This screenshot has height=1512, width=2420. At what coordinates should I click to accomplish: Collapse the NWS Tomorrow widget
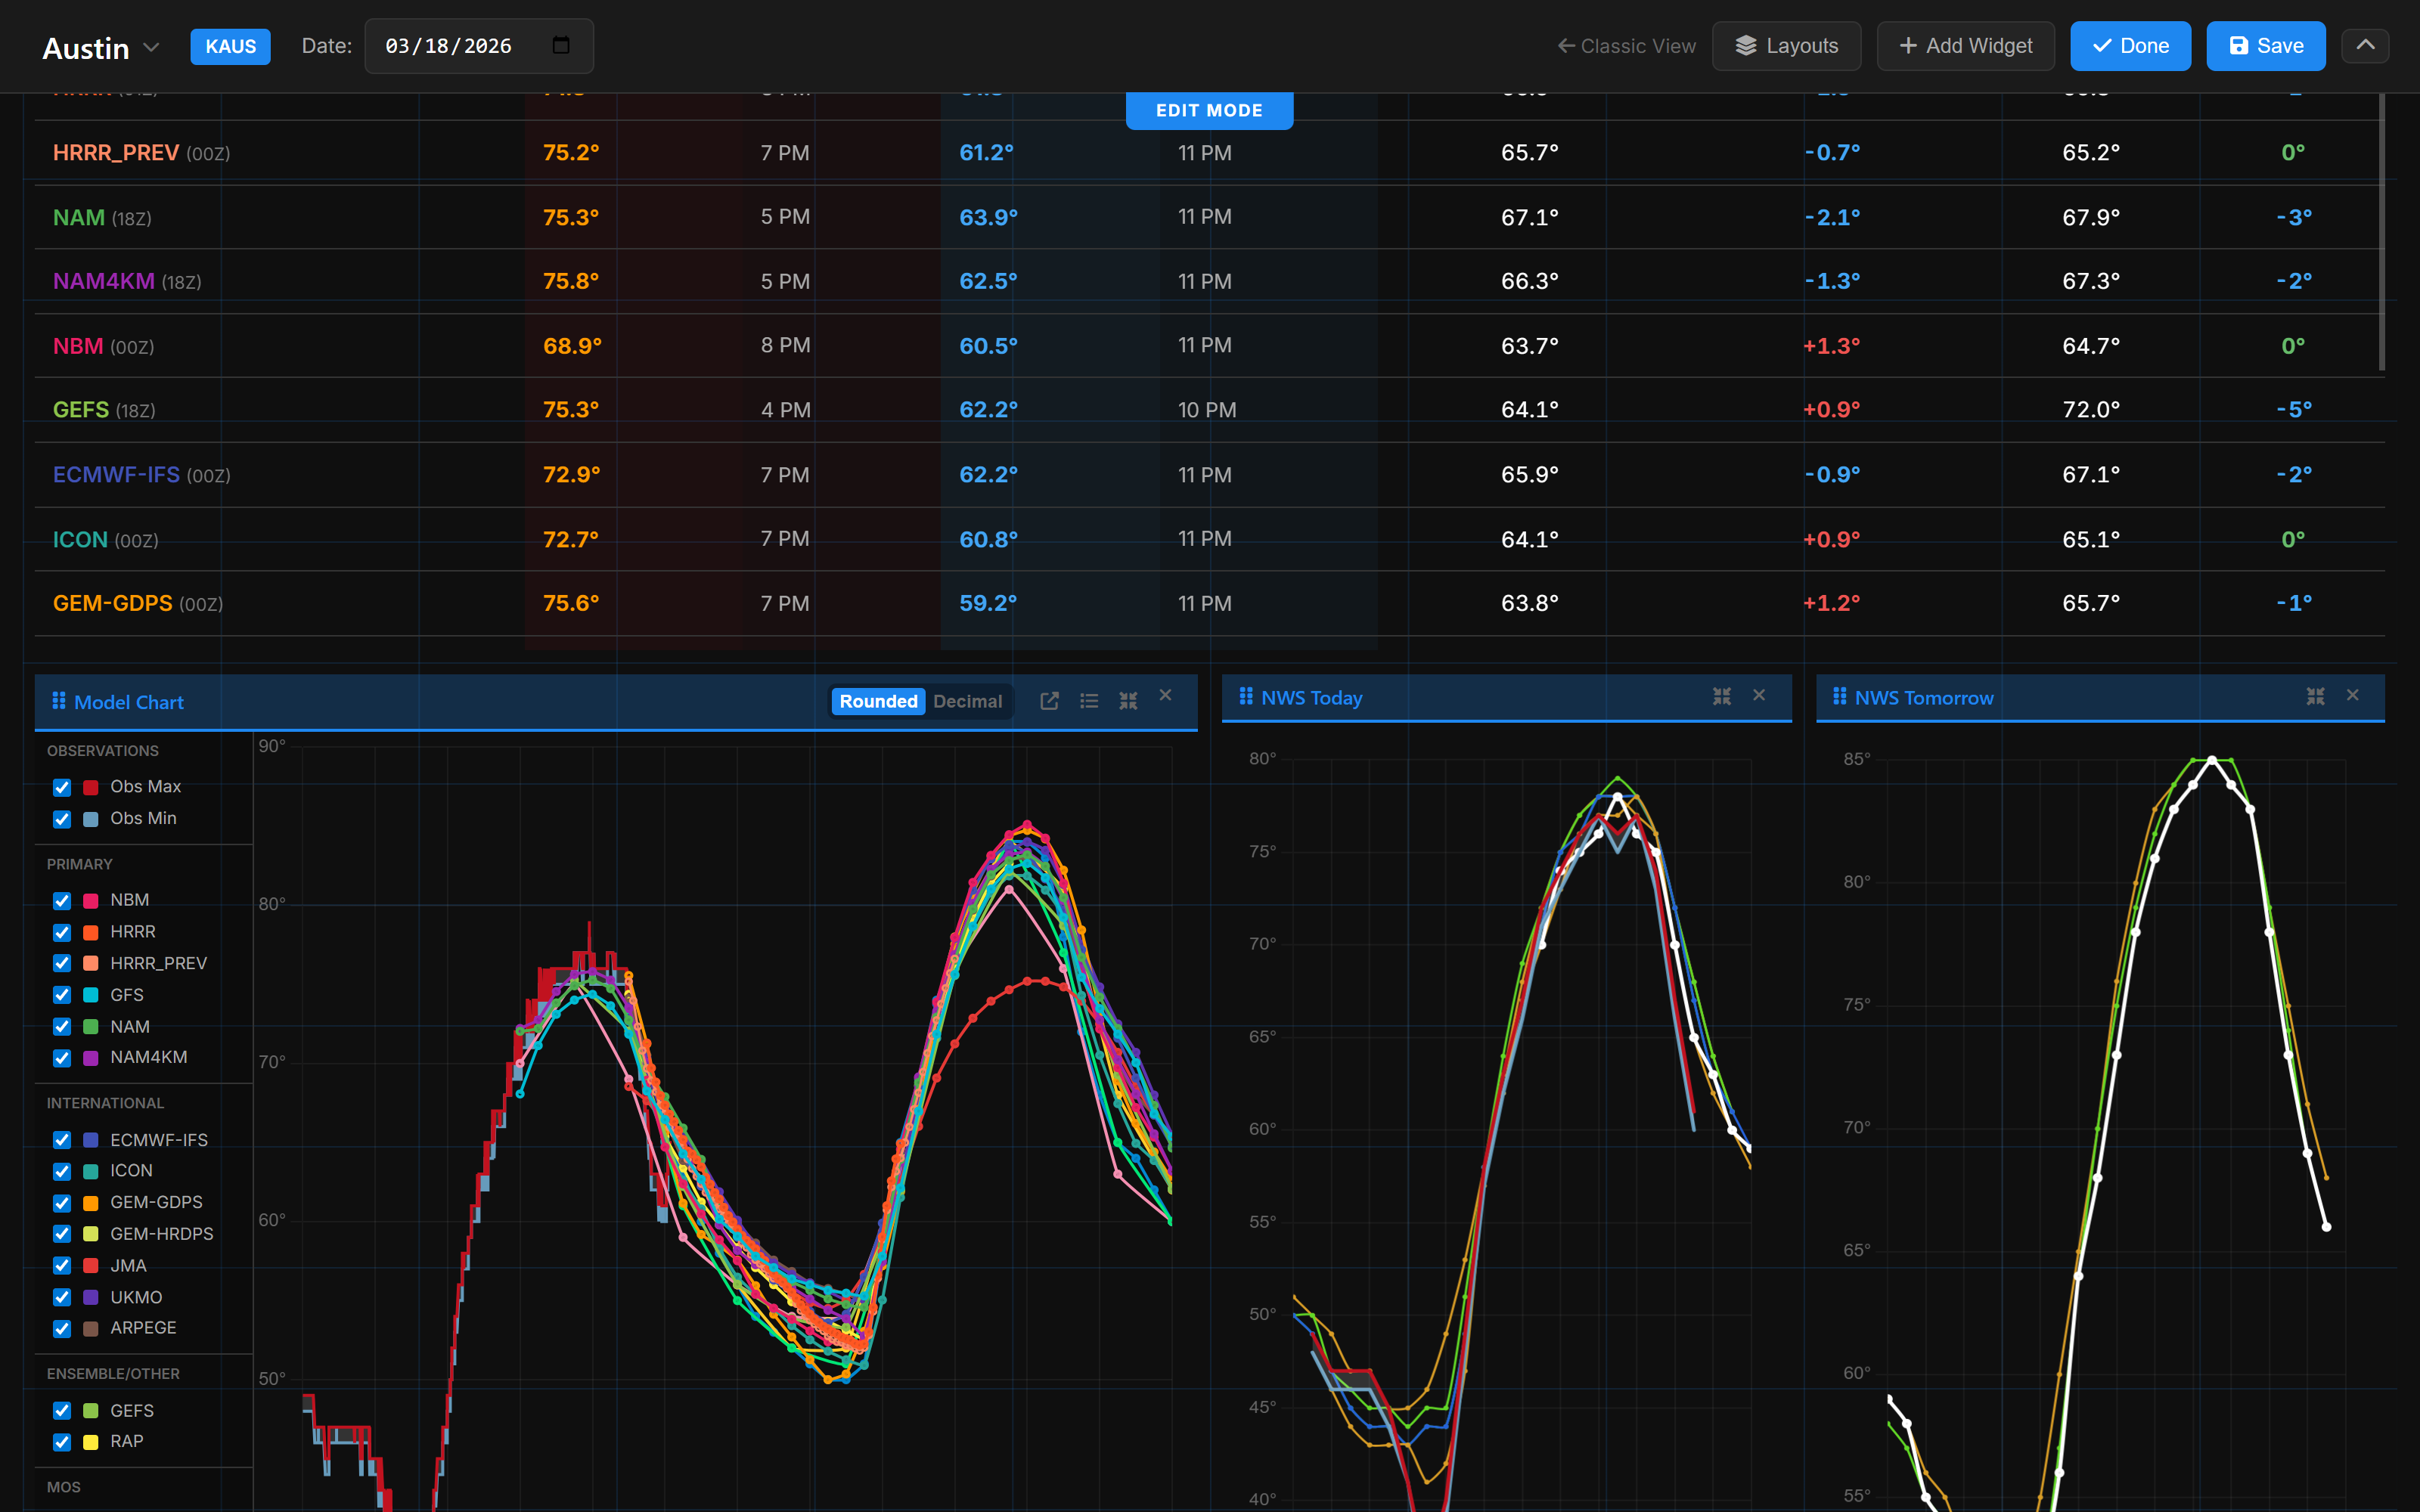coord(2315,696)
